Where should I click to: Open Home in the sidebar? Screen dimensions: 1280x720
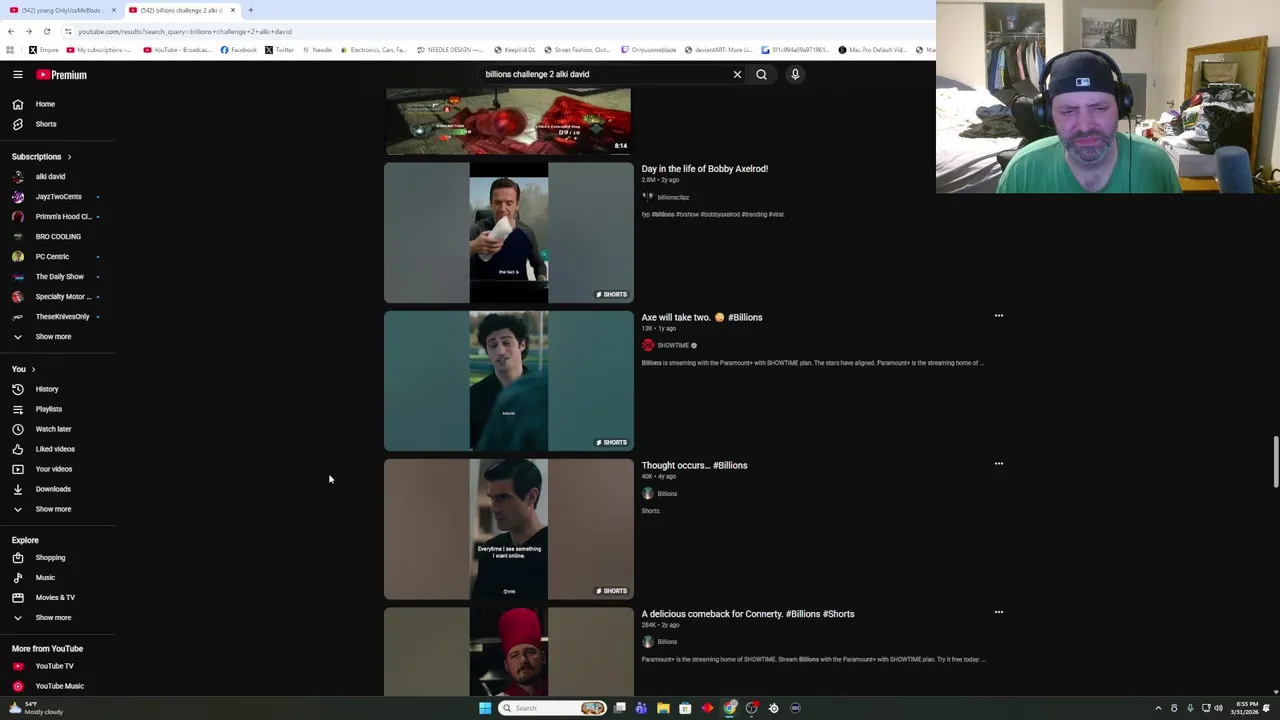click(45, 104)
